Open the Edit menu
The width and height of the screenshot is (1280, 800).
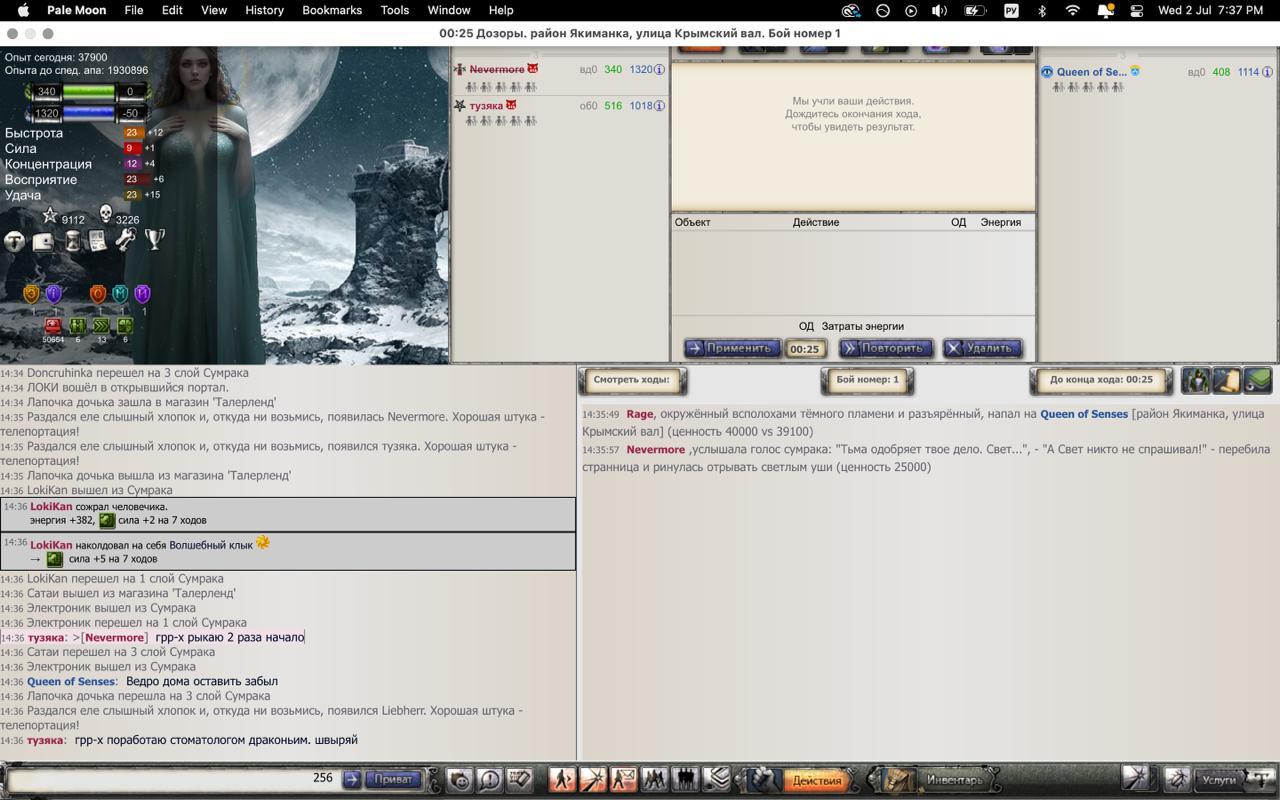(172, 10)
